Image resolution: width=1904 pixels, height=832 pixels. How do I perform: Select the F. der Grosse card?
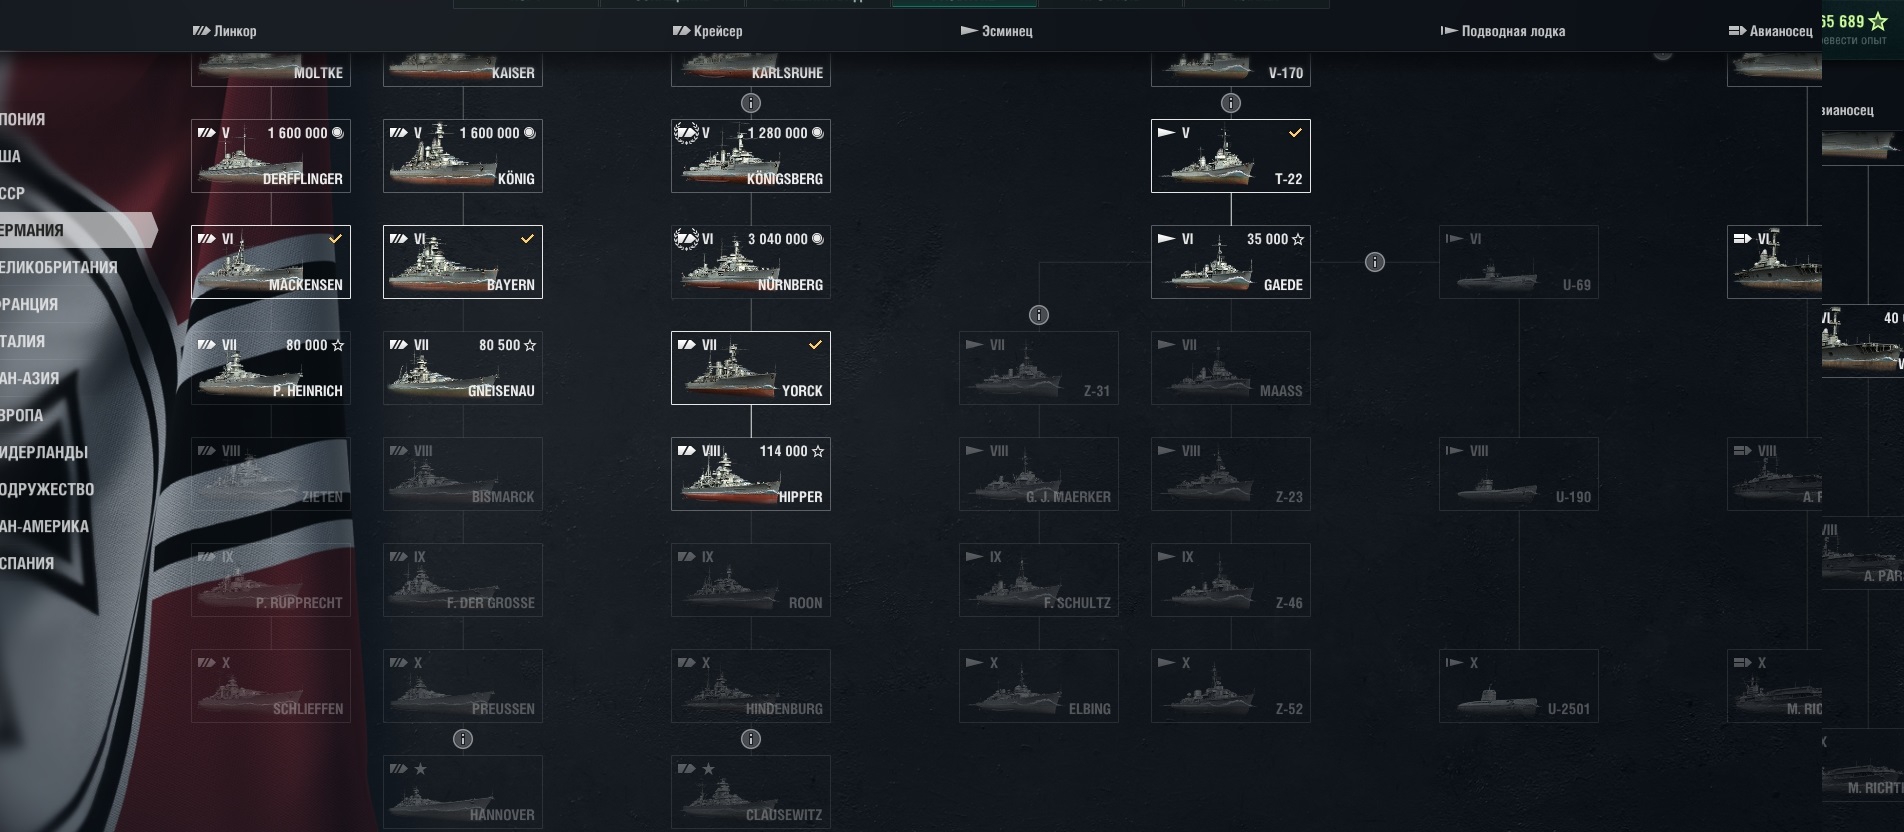pyautogui.click(x=463, y=580)
